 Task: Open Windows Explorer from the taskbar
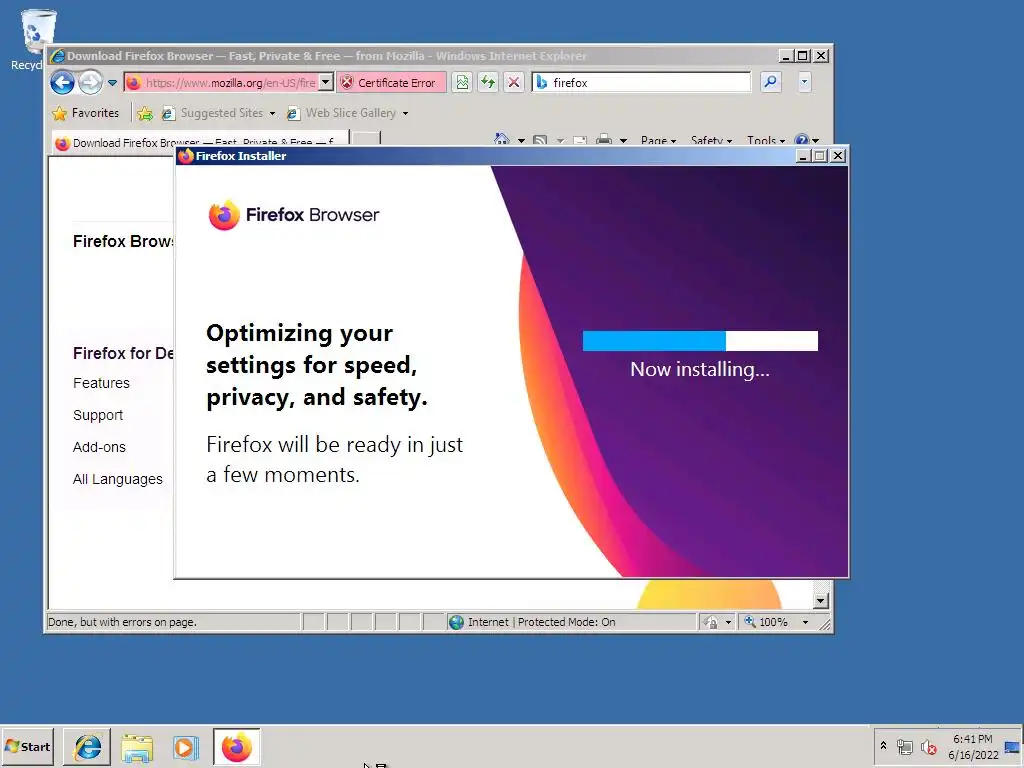tap(137, 748)
